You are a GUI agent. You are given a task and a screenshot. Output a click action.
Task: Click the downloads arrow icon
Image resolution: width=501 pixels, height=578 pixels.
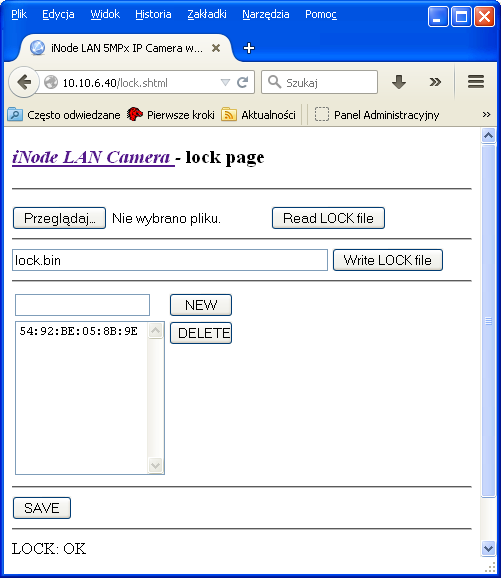399,82
